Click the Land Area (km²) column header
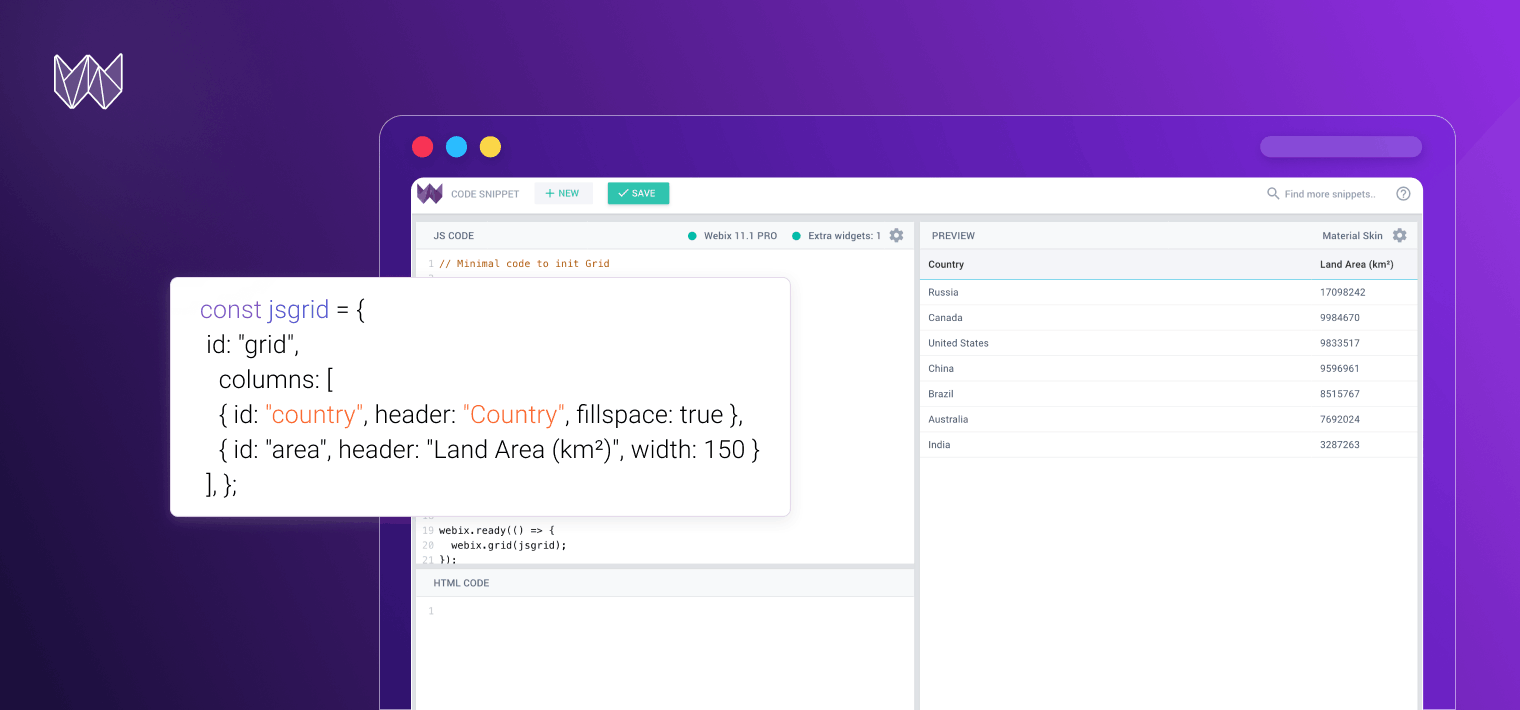The image size is (1520, 710). click(1358, 264)
